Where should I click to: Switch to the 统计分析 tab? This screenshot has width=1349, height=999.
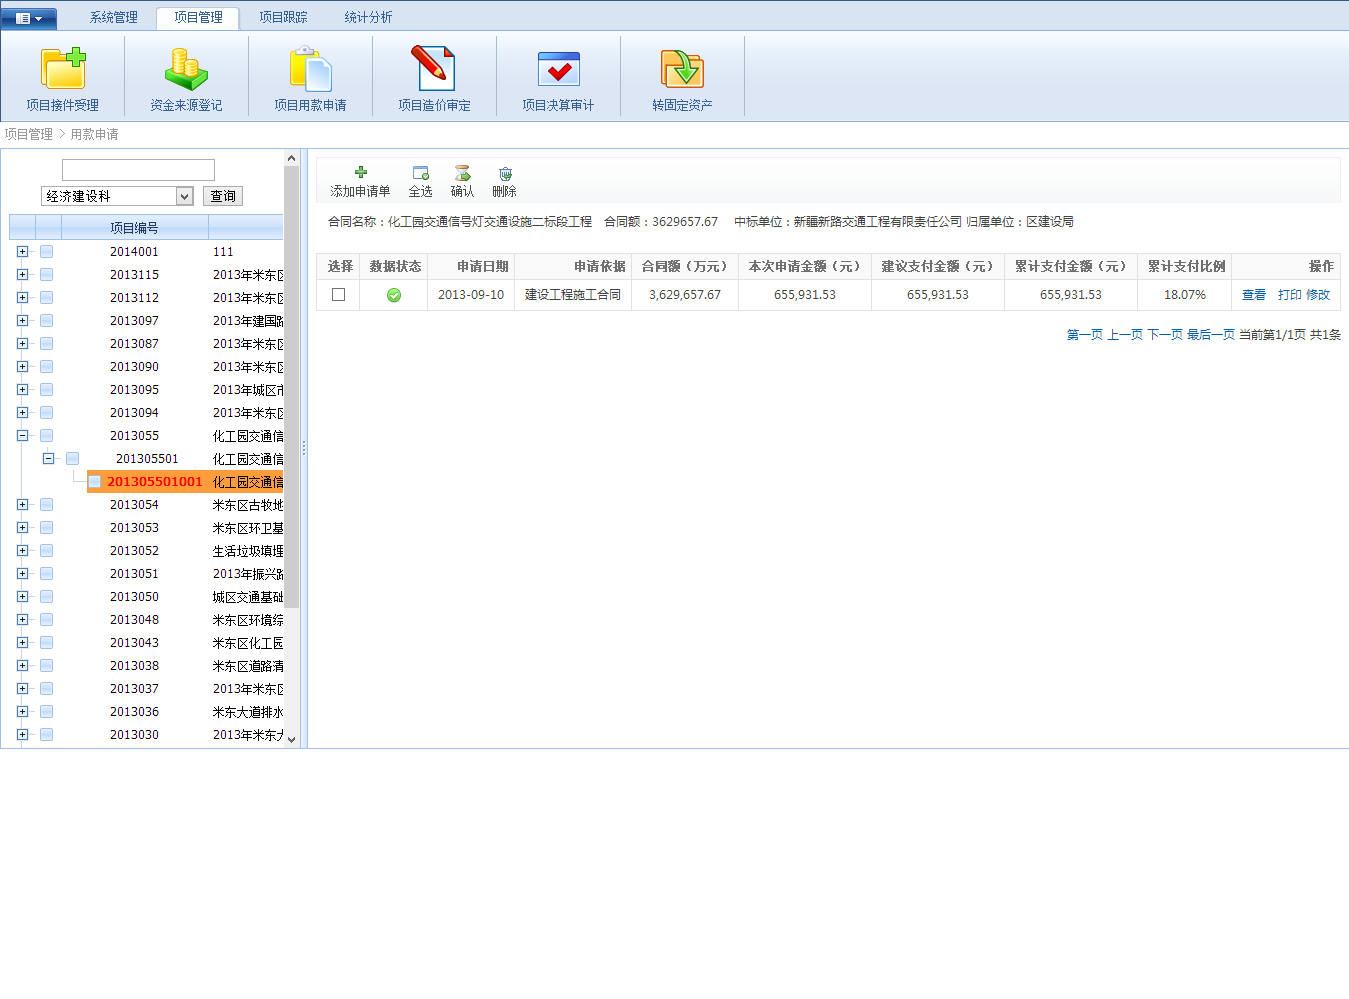coord(368,17)
